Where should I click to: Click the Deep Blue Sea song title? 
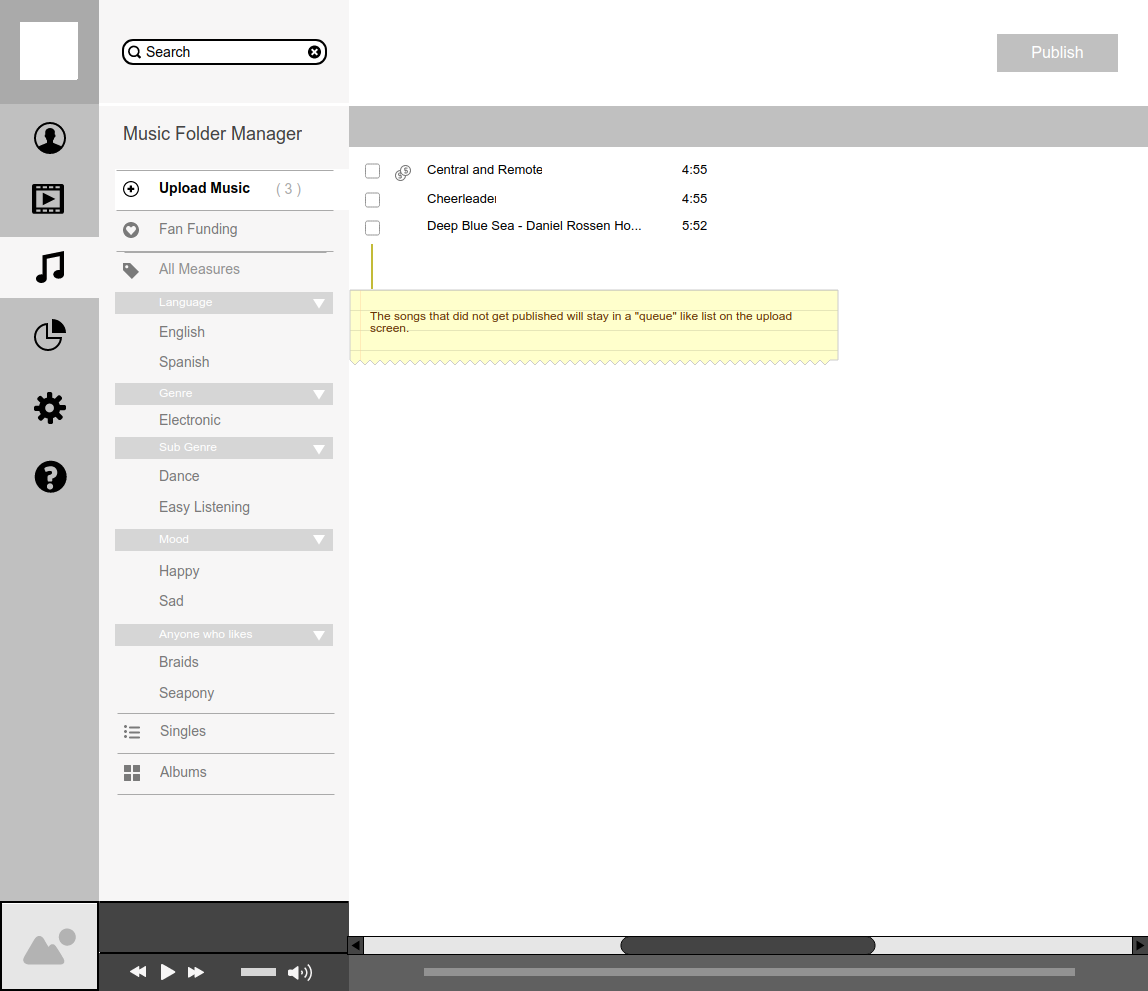pyautogui.click(x=534, y=226)
